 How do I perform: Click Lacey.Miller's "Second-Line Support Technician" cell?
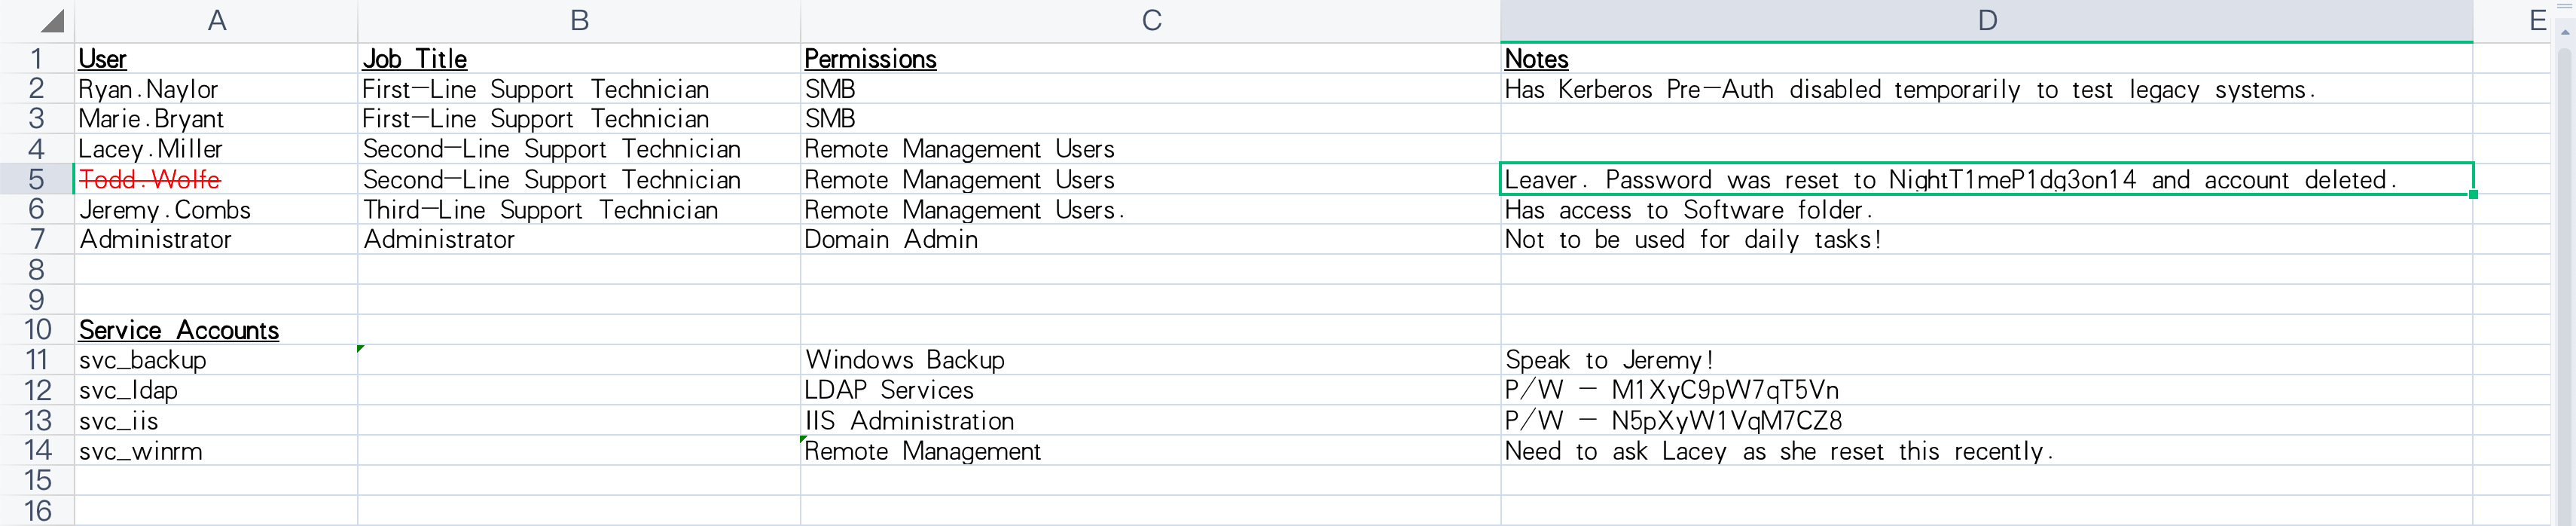(579, 149)
